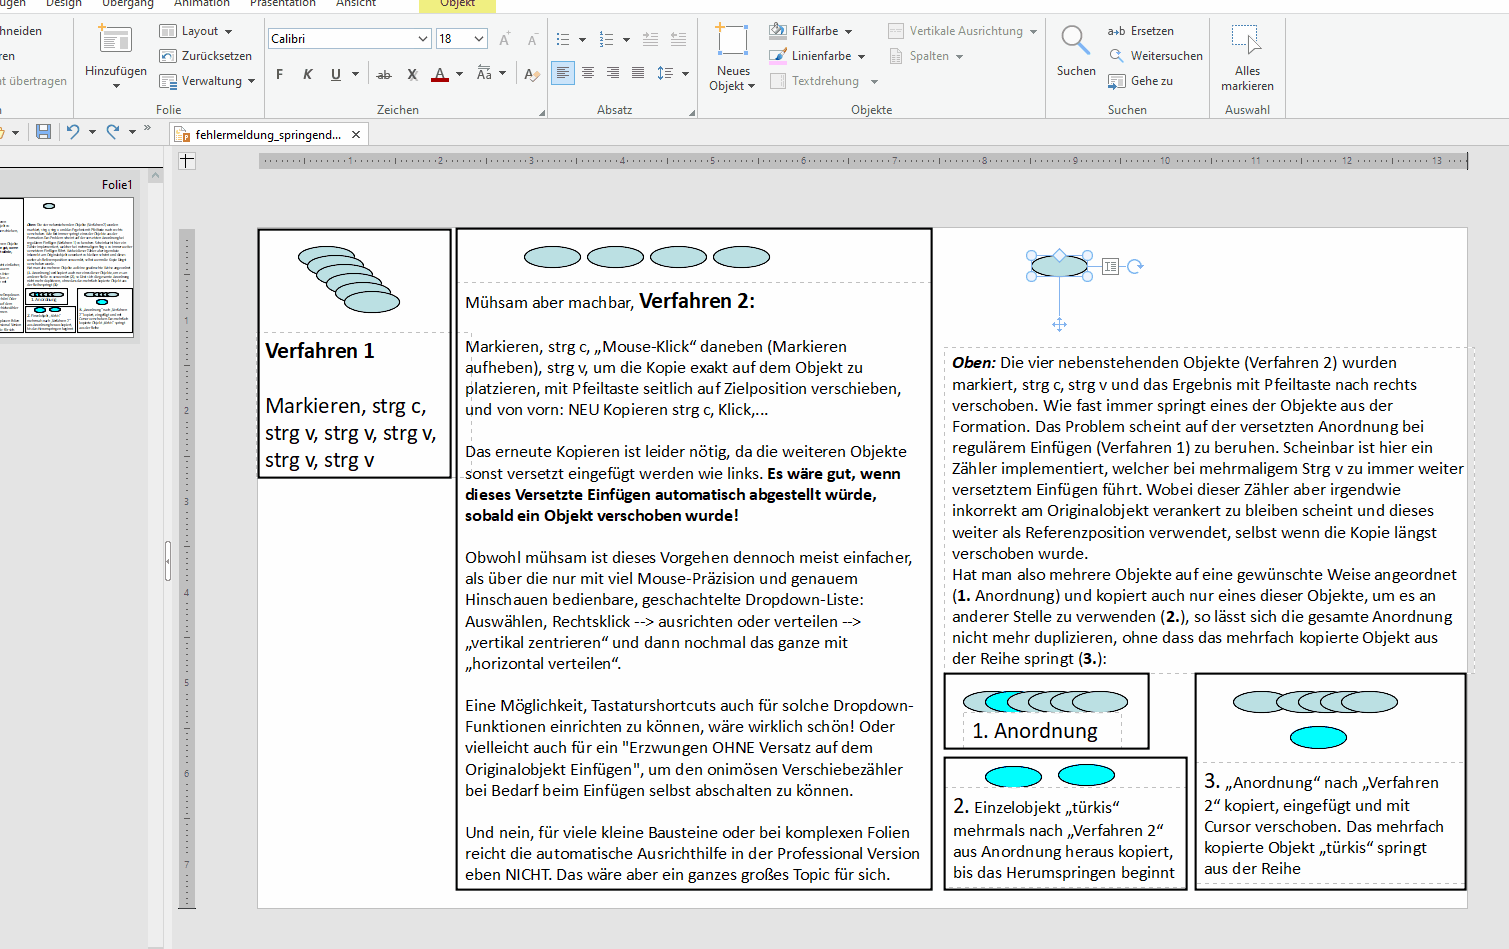This screenshot has height=949, width=1509.
Task: Click the ruler origin plus box
Action: [187, 161]
